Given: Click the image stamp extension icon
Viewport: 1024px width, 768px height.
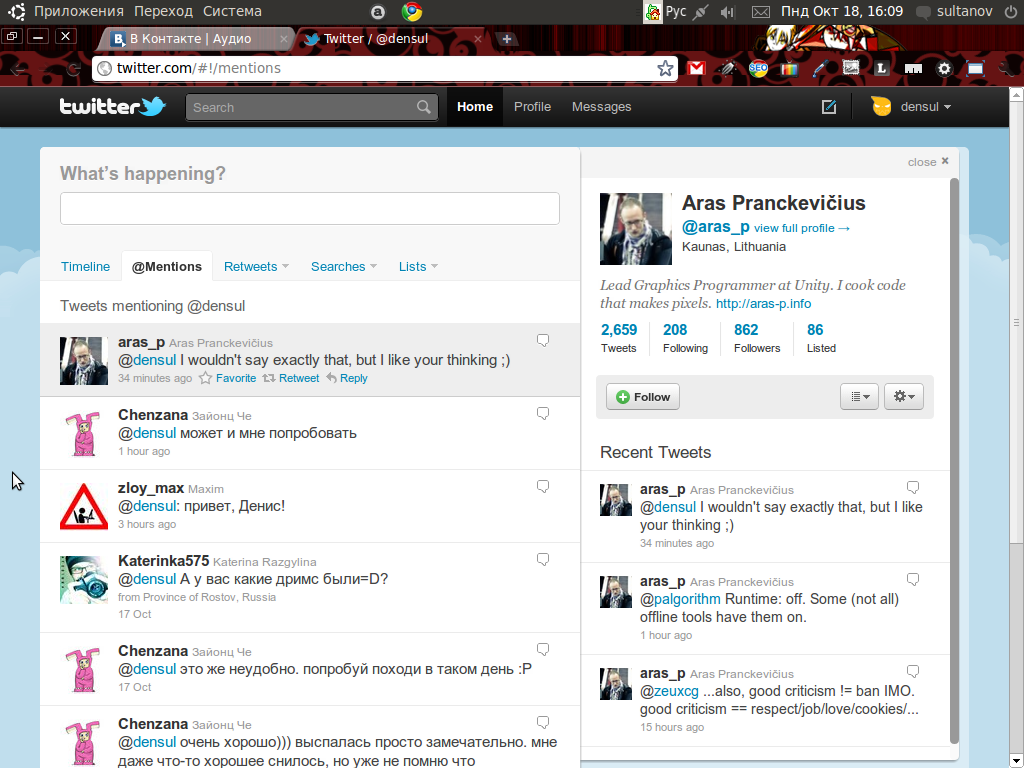Looking at the screenshot, I should coord(851,68).
